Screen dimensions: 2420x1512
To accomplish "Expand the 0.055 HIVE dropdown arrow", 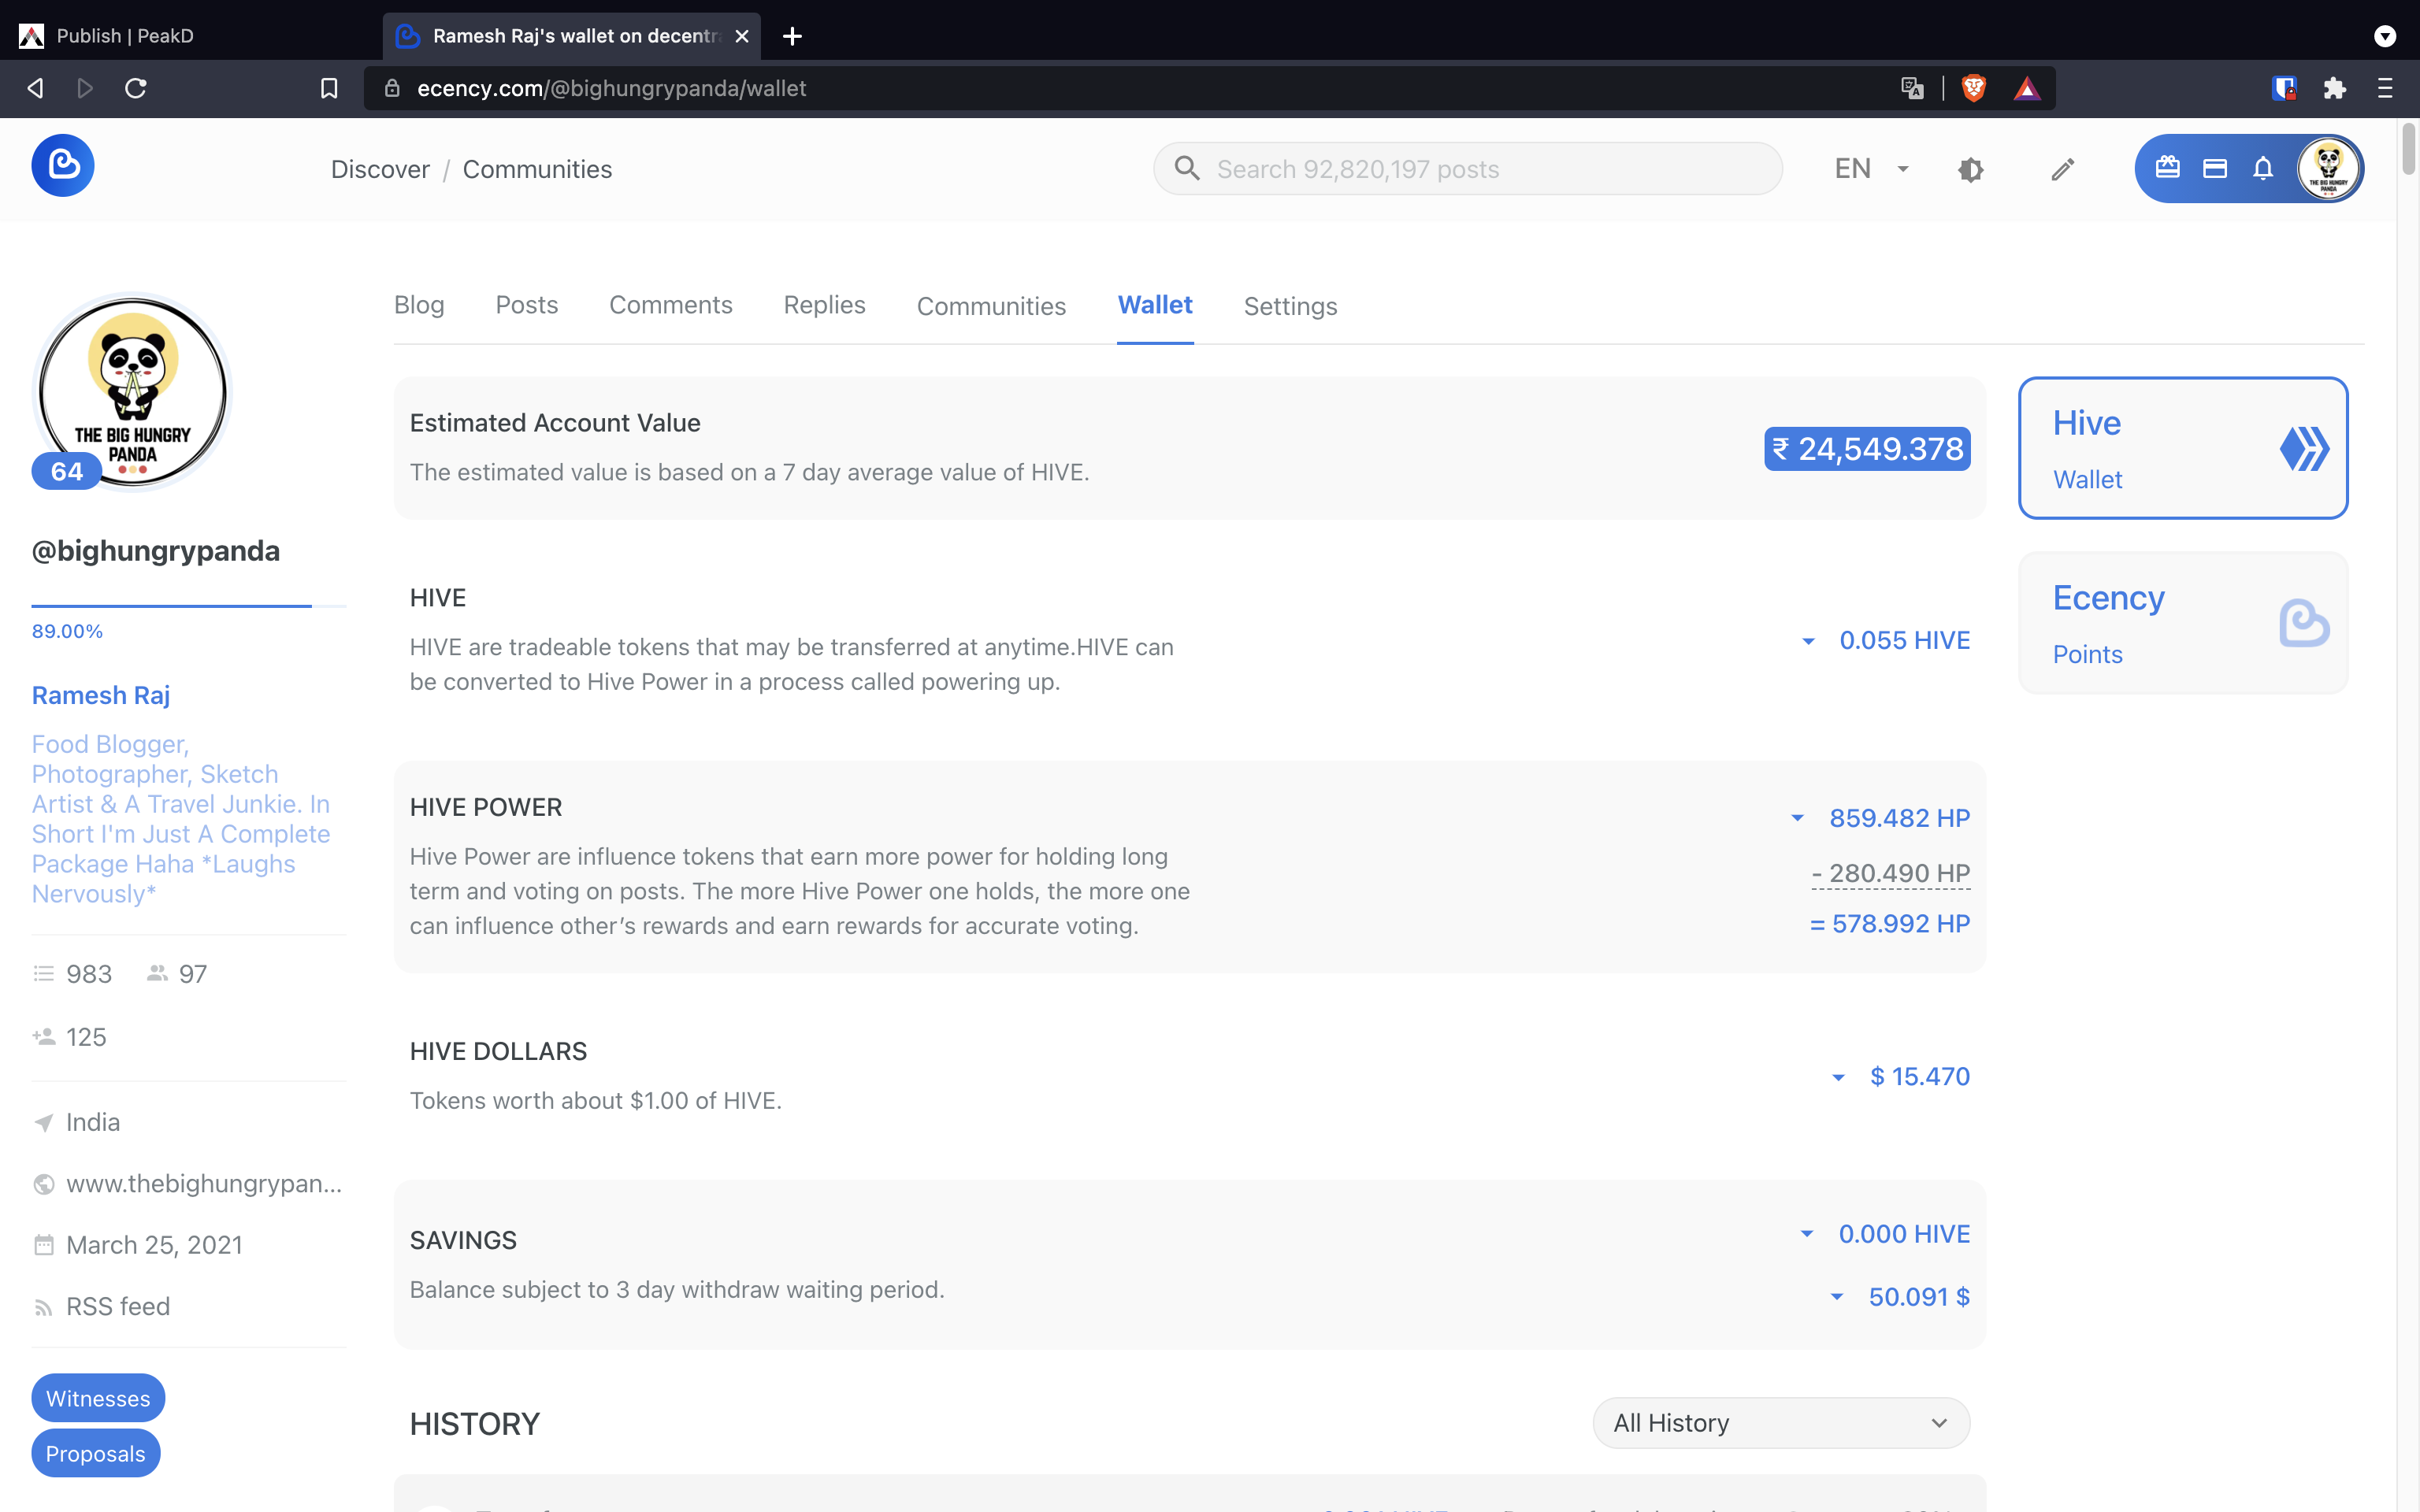I will pyautogui.click(x=1808, y=641).
